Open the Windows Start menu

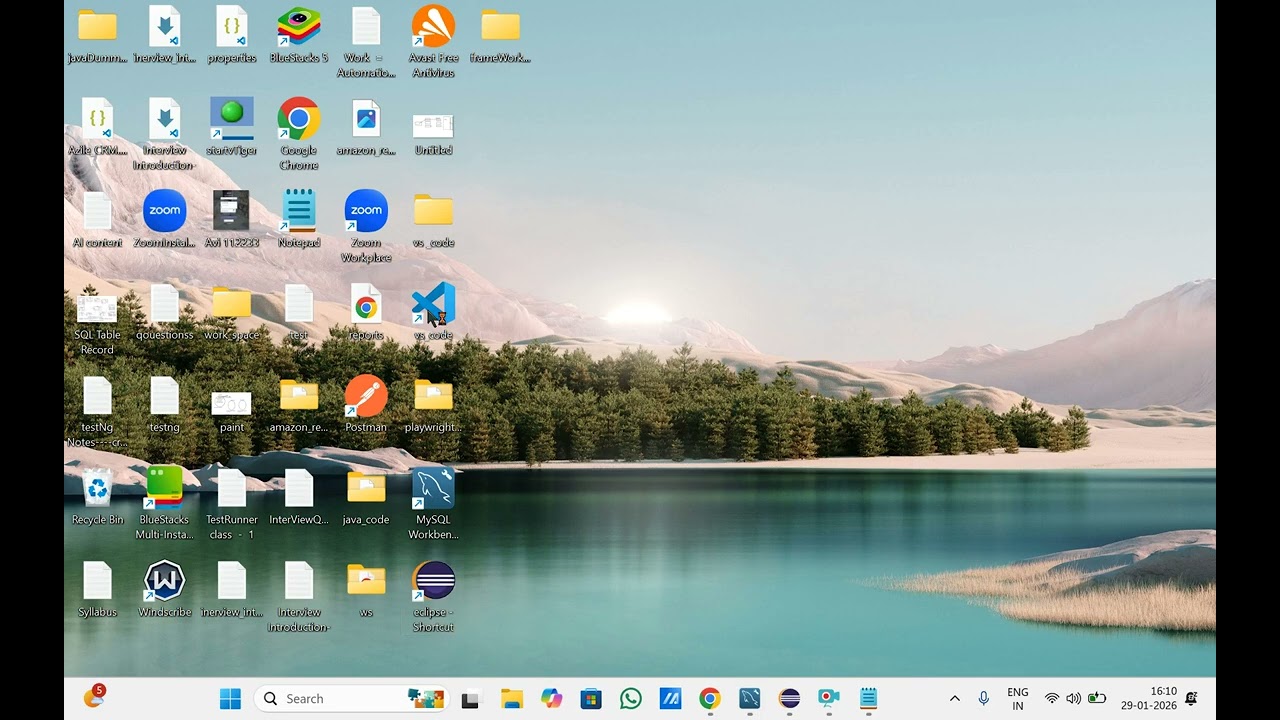pyautogui.click(x=230, y=699)
